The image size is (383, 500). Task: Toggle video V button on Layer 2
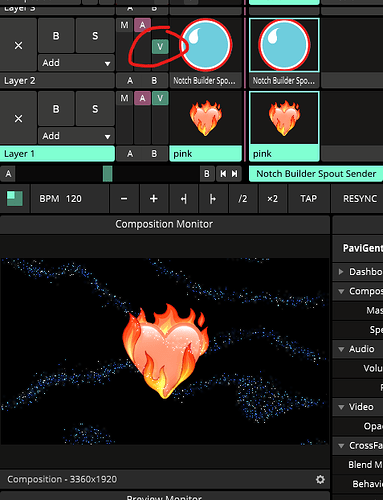(x=160, y=47)
